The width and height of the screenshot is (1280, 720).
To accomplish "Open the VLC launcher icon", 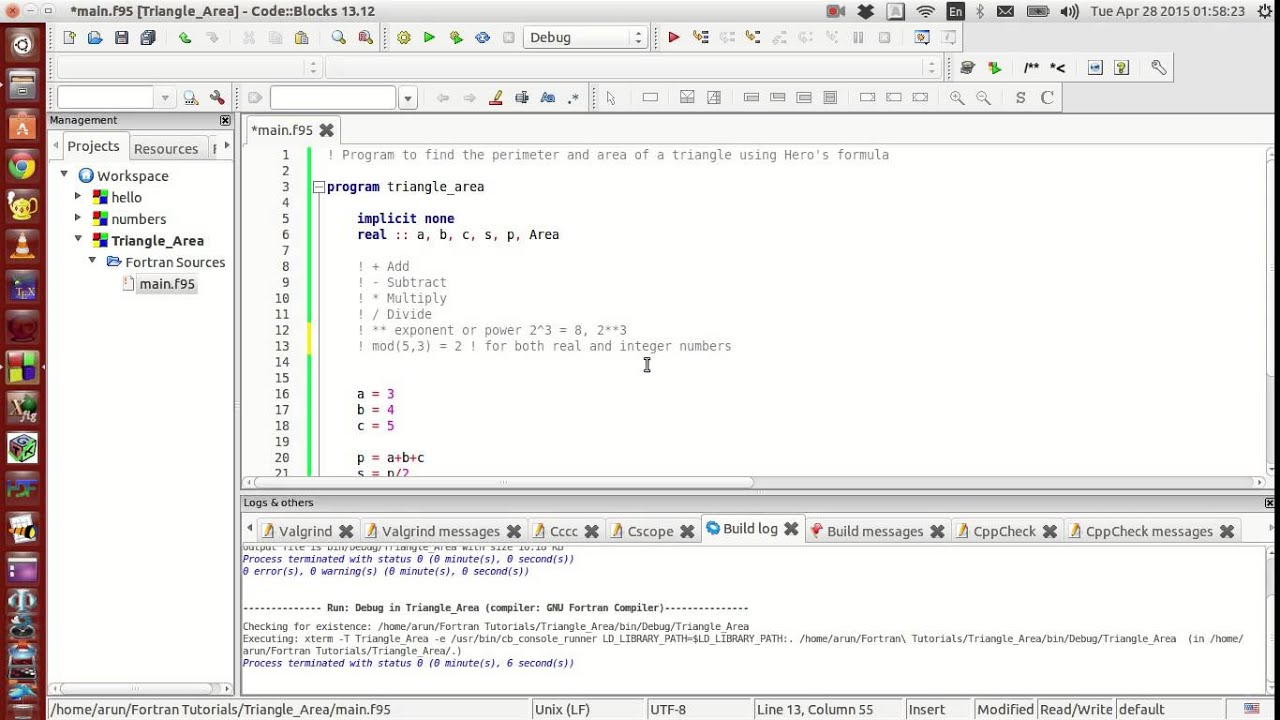I will point(22,245).
